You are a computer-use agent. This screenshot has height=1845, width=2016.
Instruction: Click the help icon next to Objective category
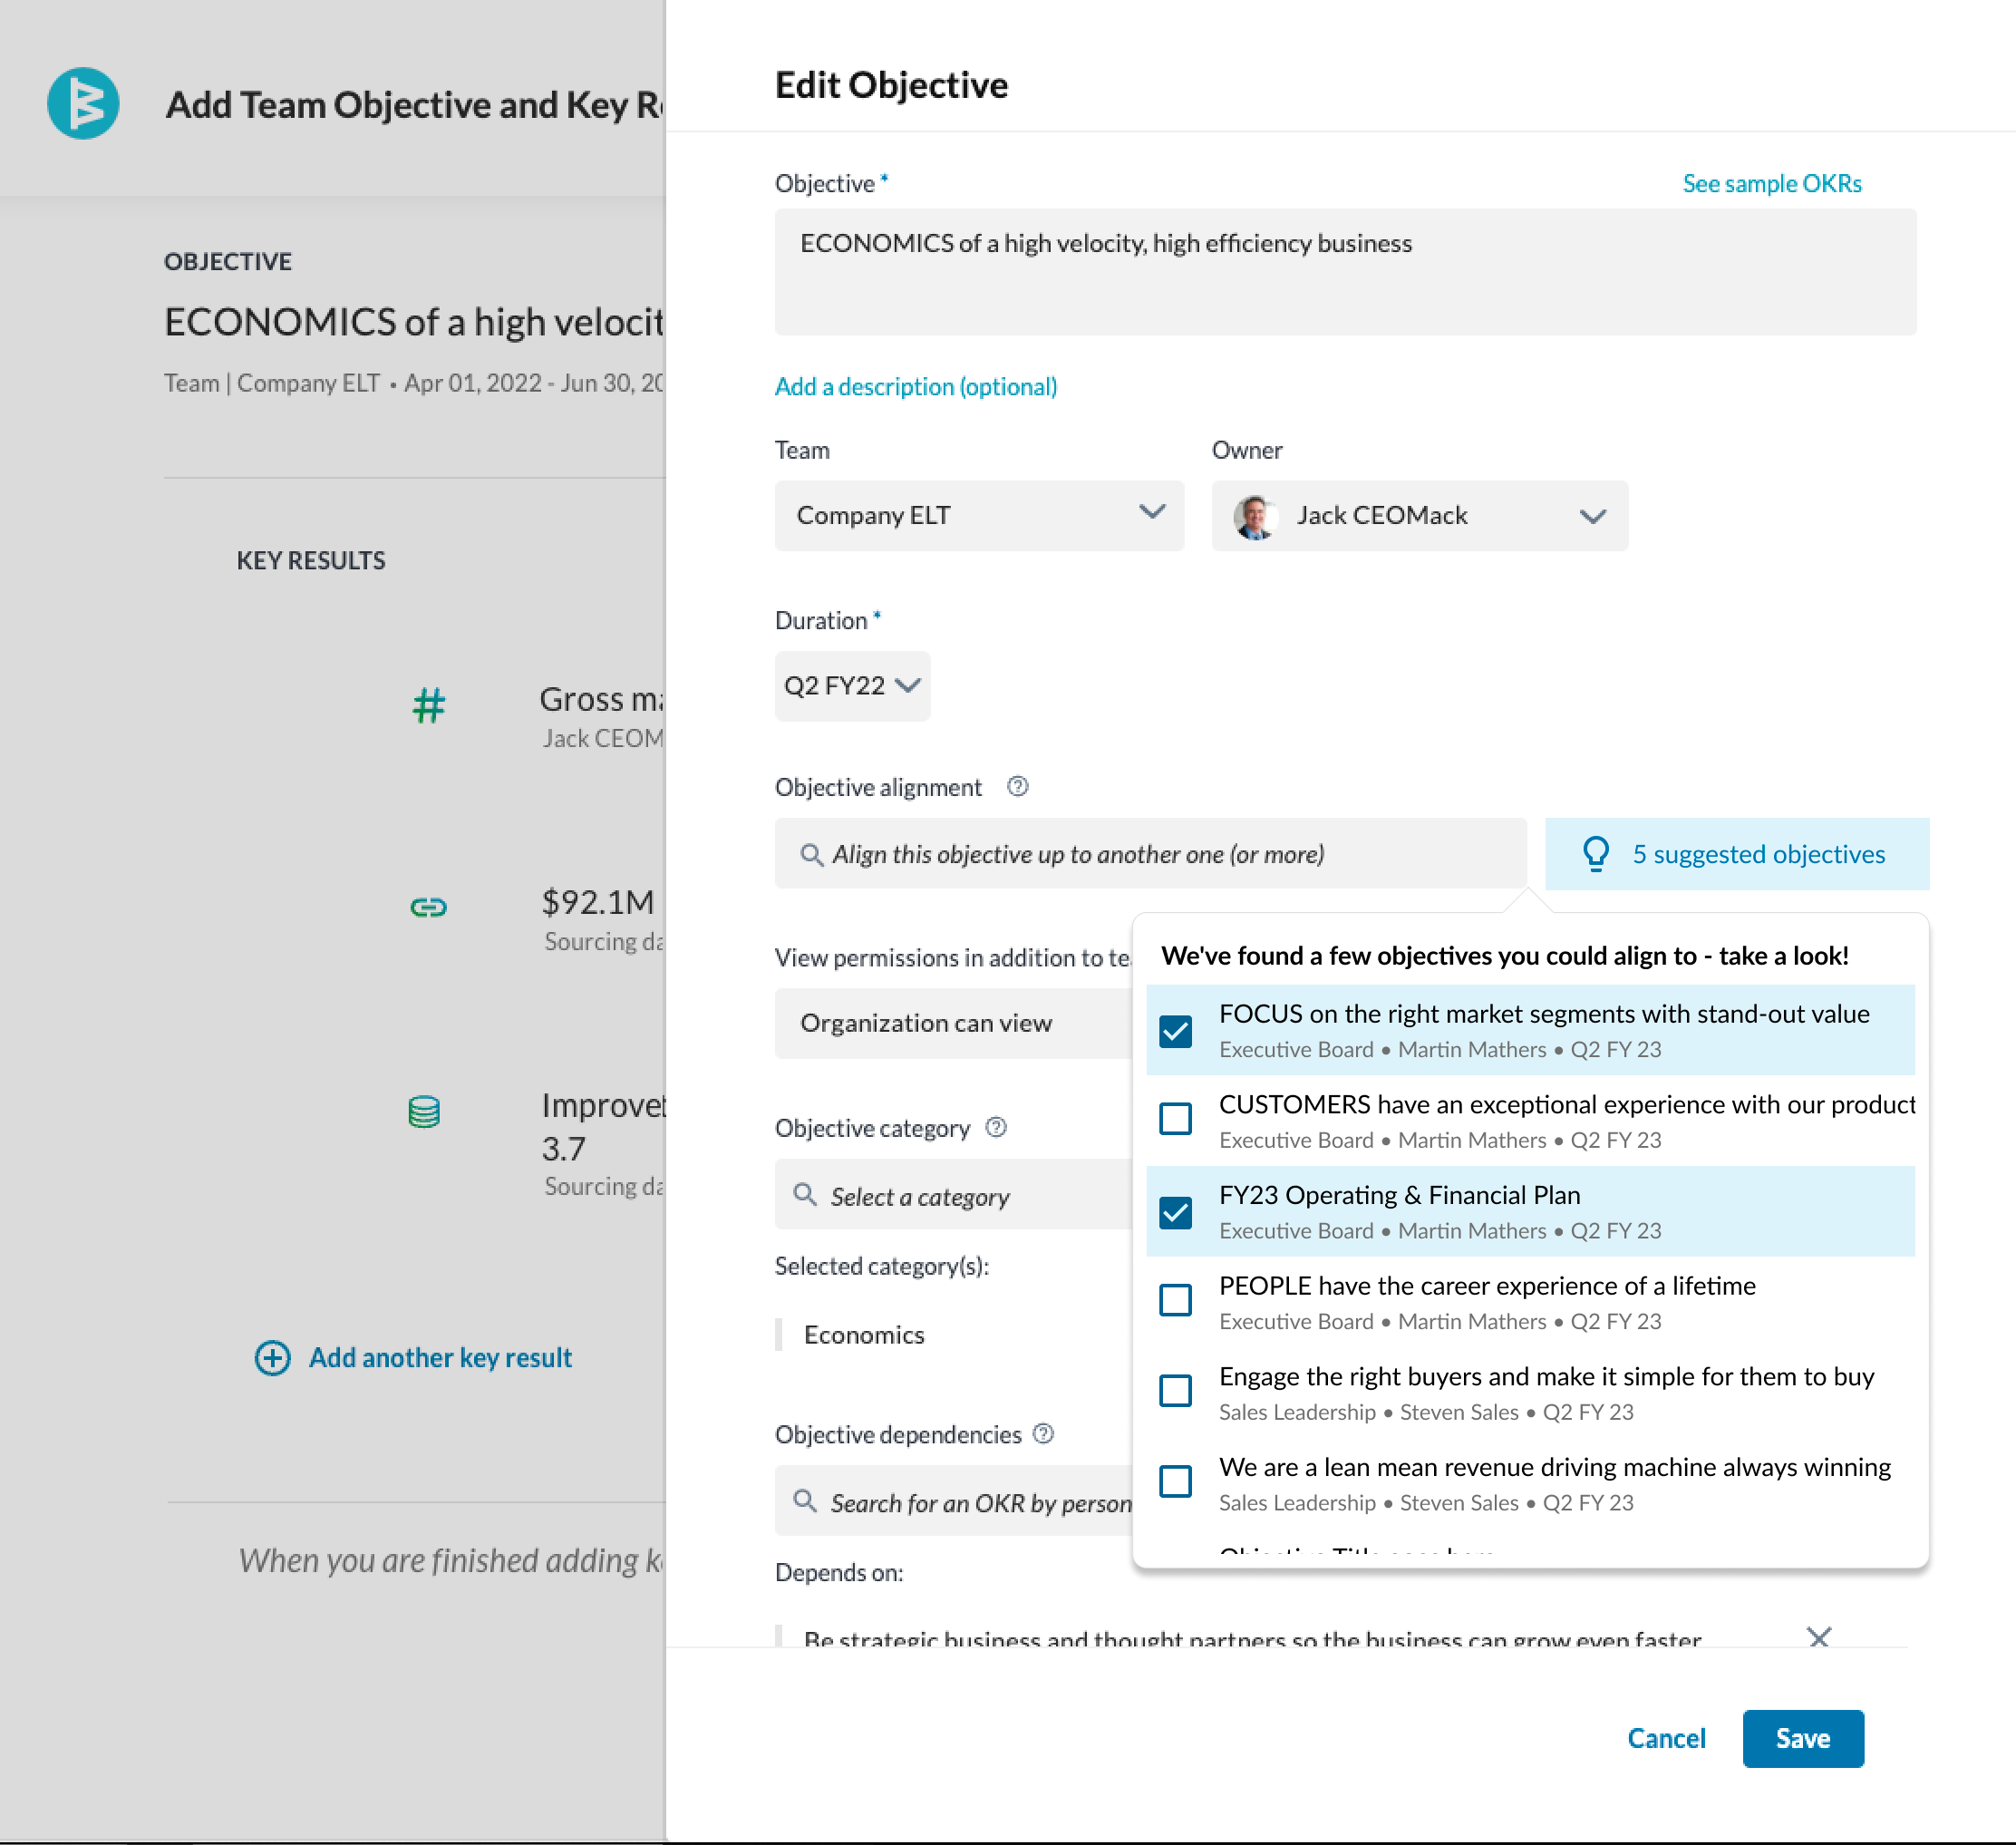[996, 1127]
